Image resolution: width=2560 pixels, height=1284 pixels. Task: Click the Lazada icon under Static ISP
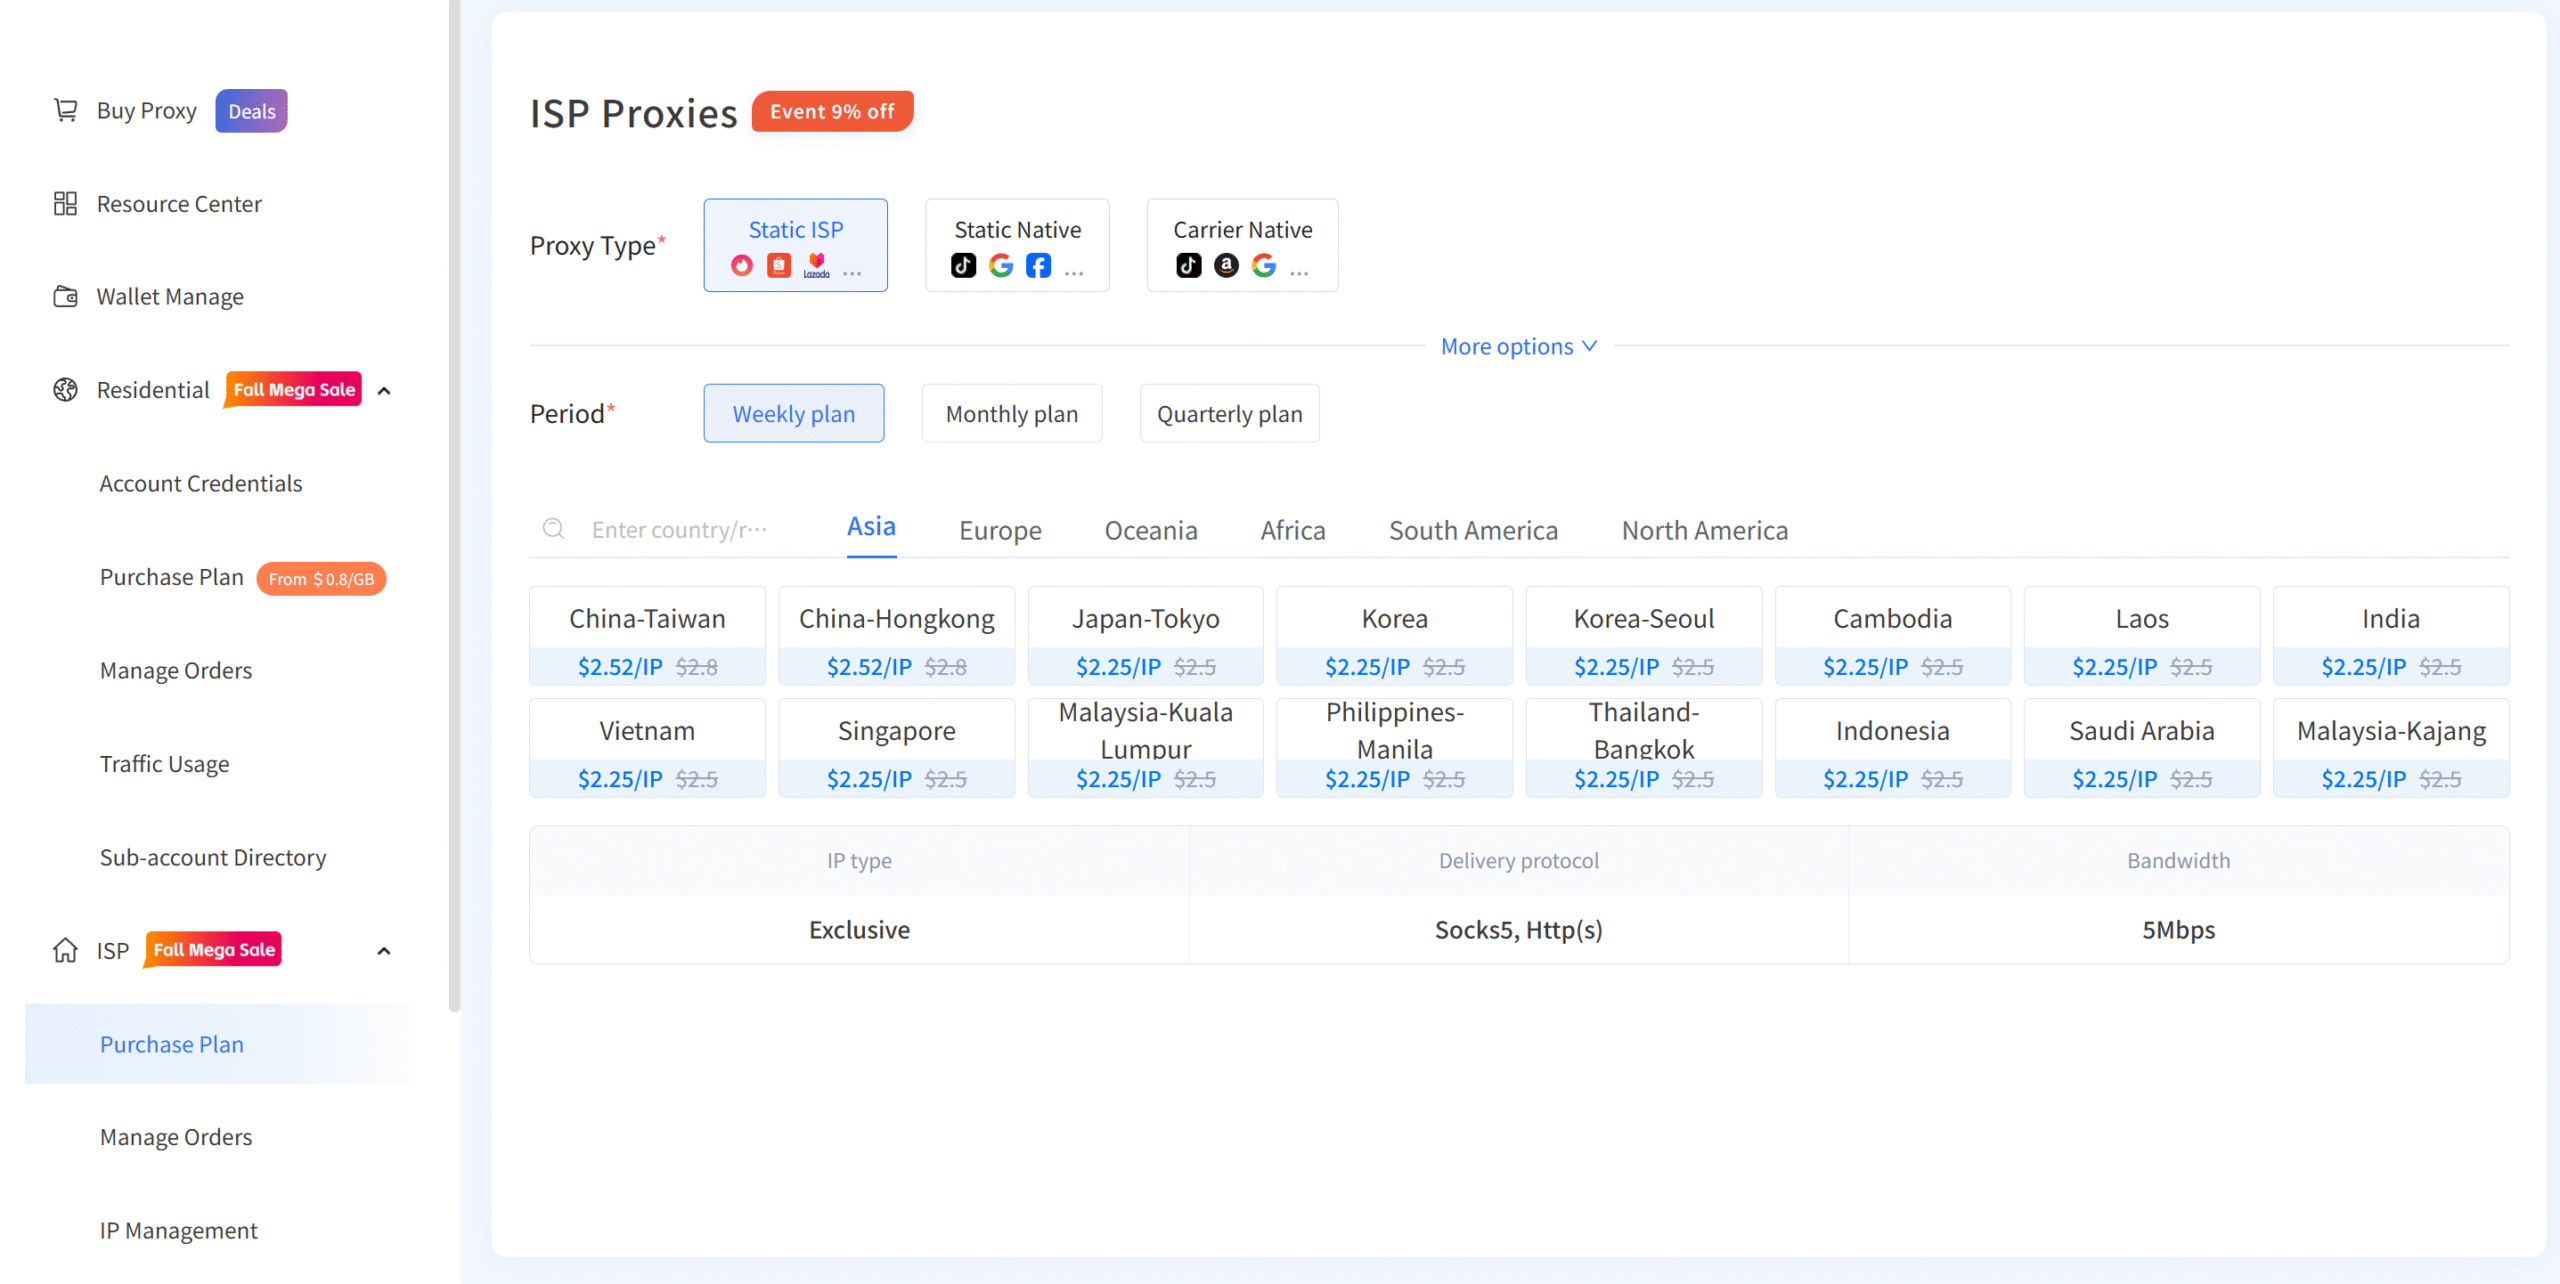(817, 265)
